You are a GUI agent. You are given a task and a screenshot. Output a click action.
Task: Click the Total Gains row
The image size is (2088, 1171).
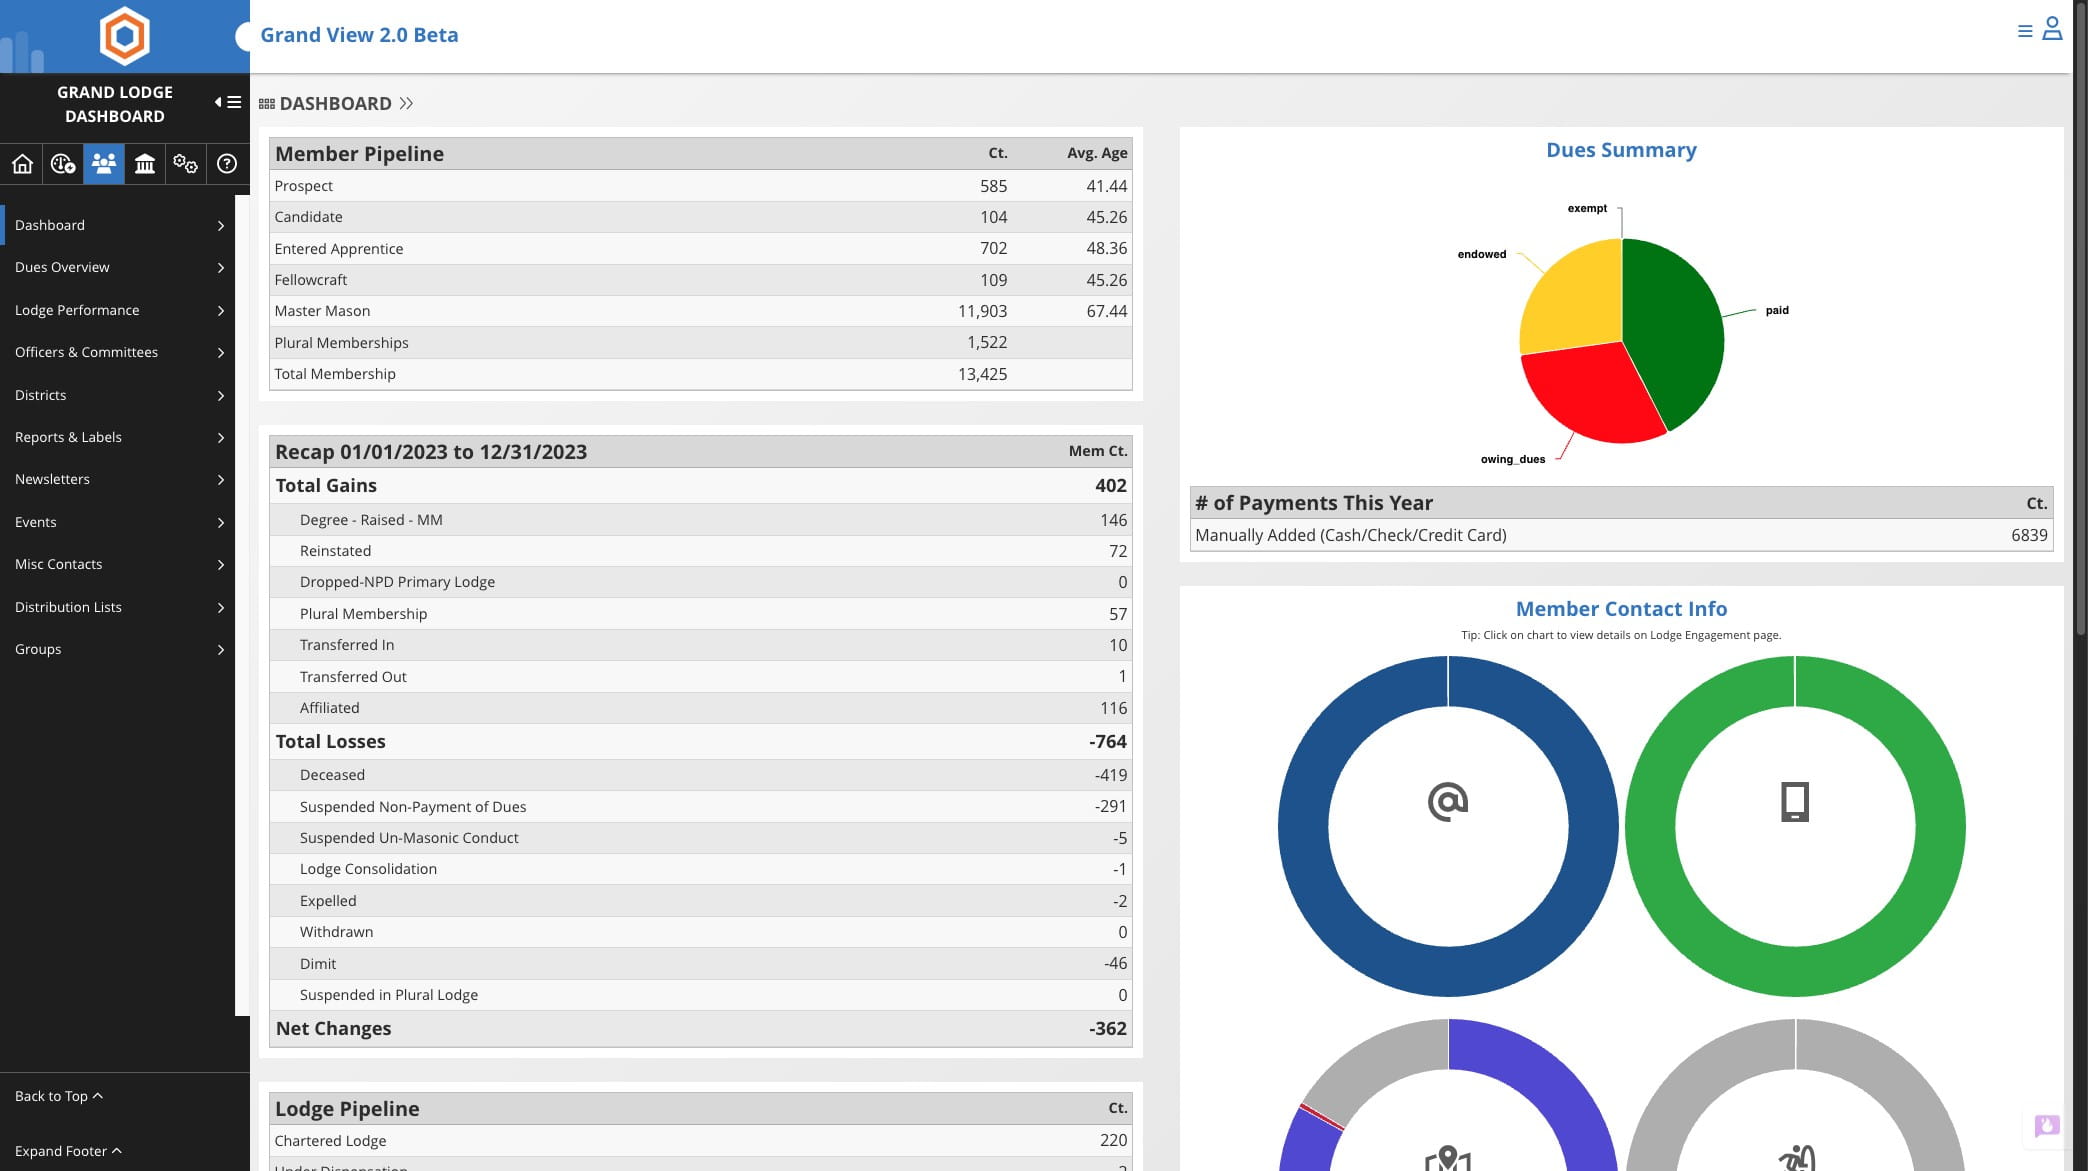700,485
